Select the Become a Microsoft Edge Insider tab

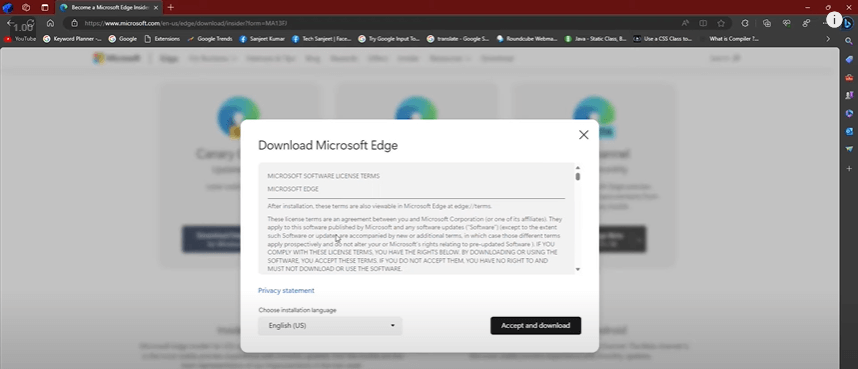109,8
